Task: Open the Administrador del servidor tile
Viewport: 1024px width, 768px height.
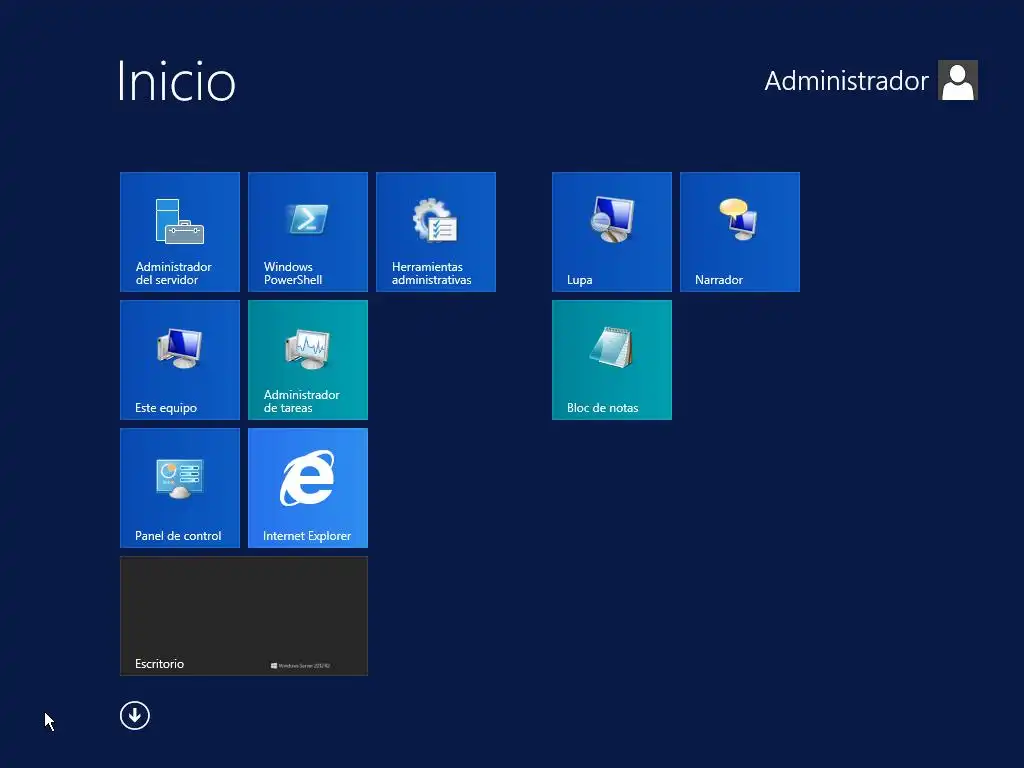Action: 180,232
